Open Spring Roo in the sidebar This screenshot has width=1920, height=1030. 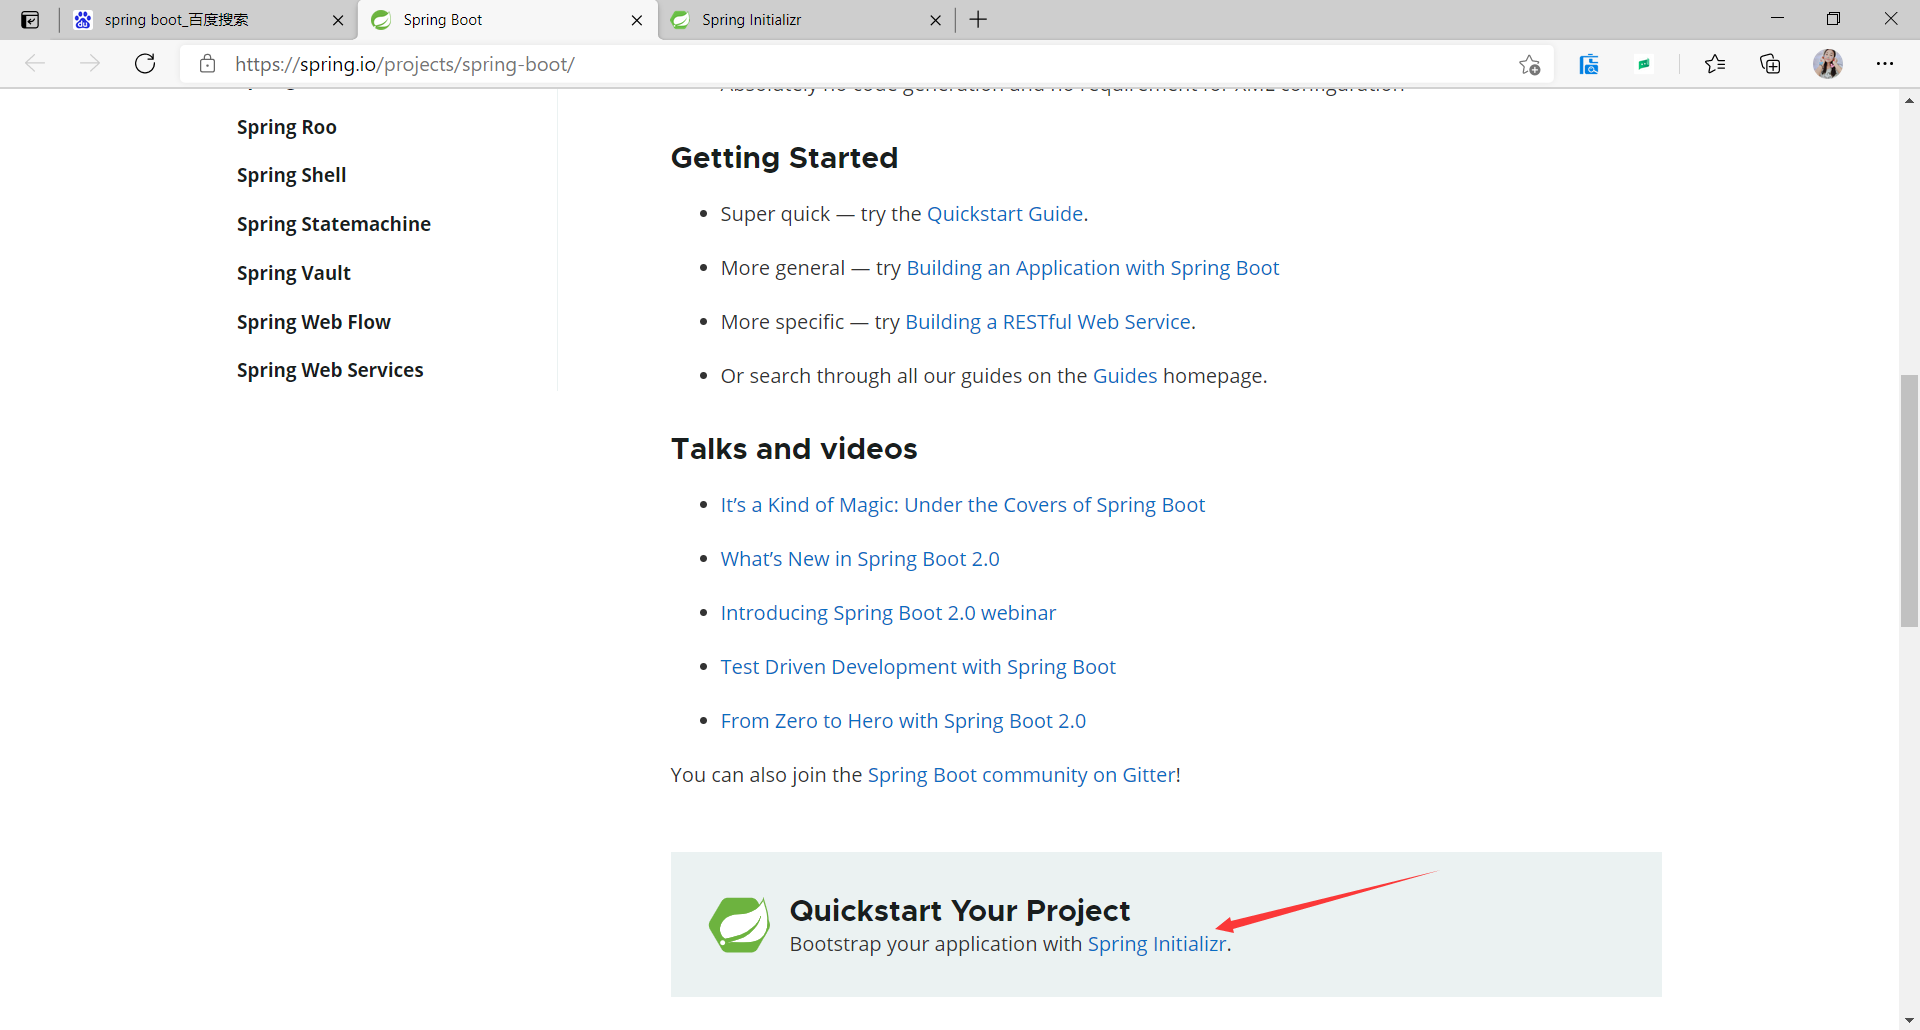pyautogui.click(x=287, y=127)
